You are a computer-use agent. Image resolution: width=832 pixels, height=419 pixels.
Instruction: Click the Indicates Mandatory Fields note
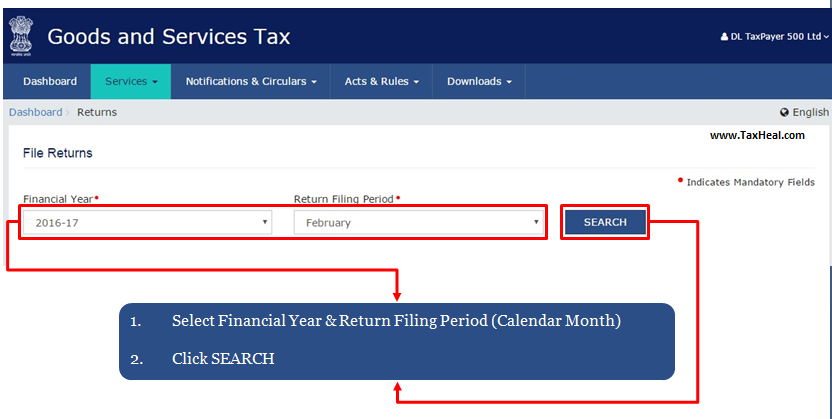pos(750,183)
